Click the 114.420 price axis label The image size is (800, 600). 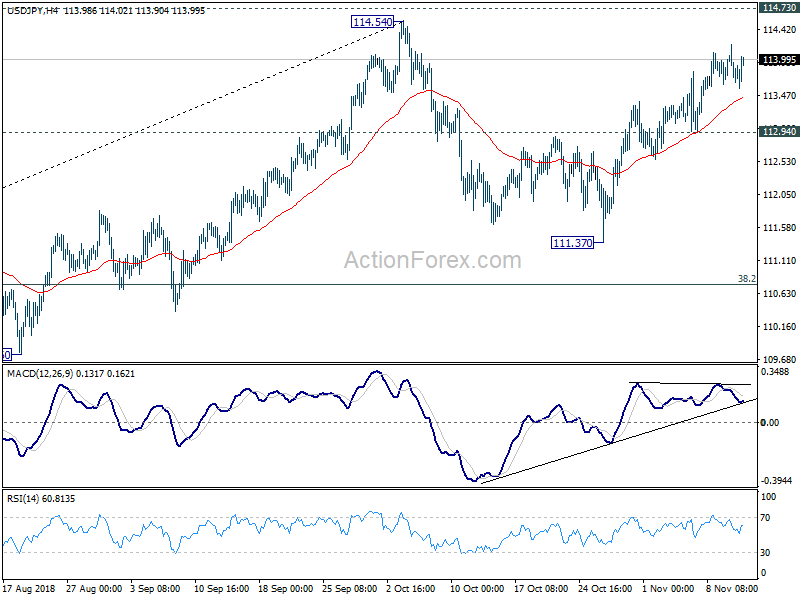point(779,30)
